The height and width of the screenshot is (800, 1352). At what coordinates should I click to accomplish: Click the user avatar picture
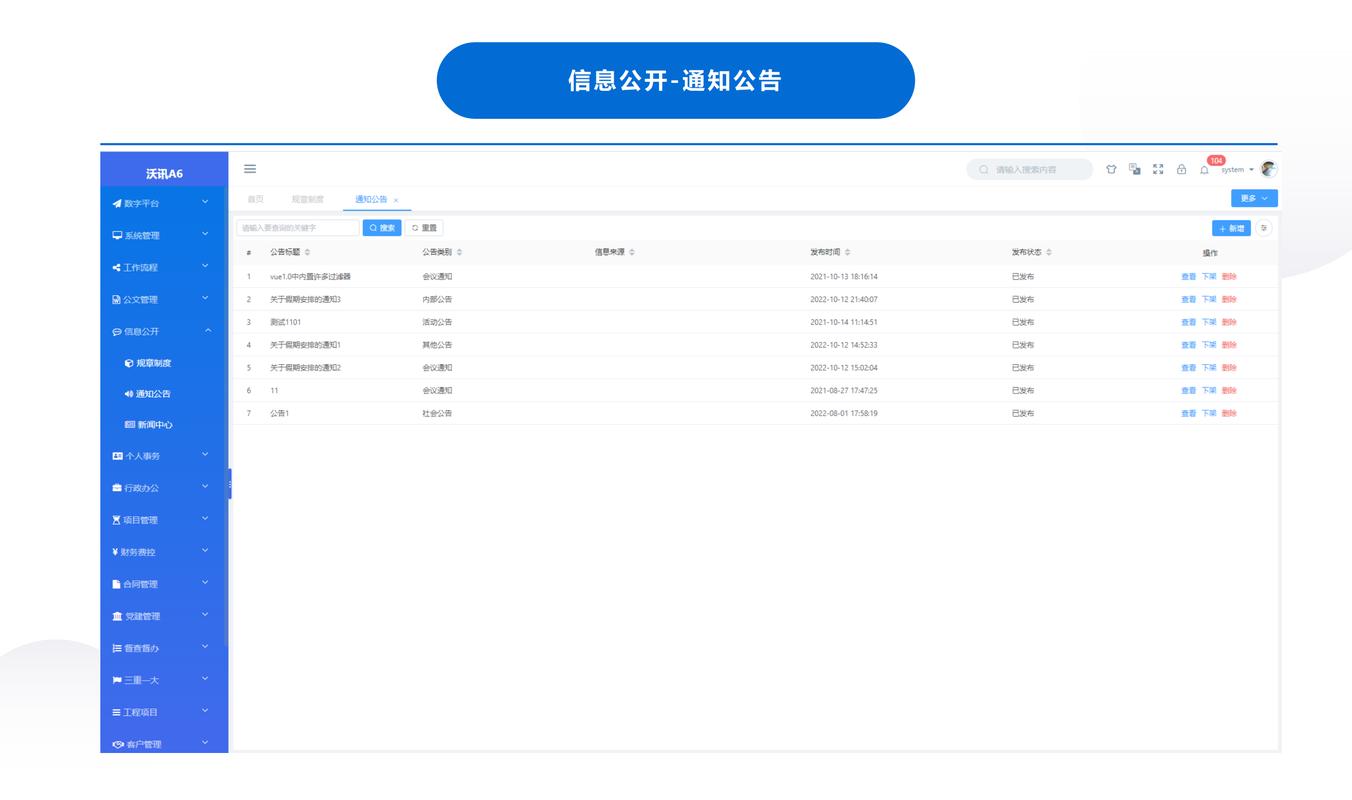coord(1269,169)
